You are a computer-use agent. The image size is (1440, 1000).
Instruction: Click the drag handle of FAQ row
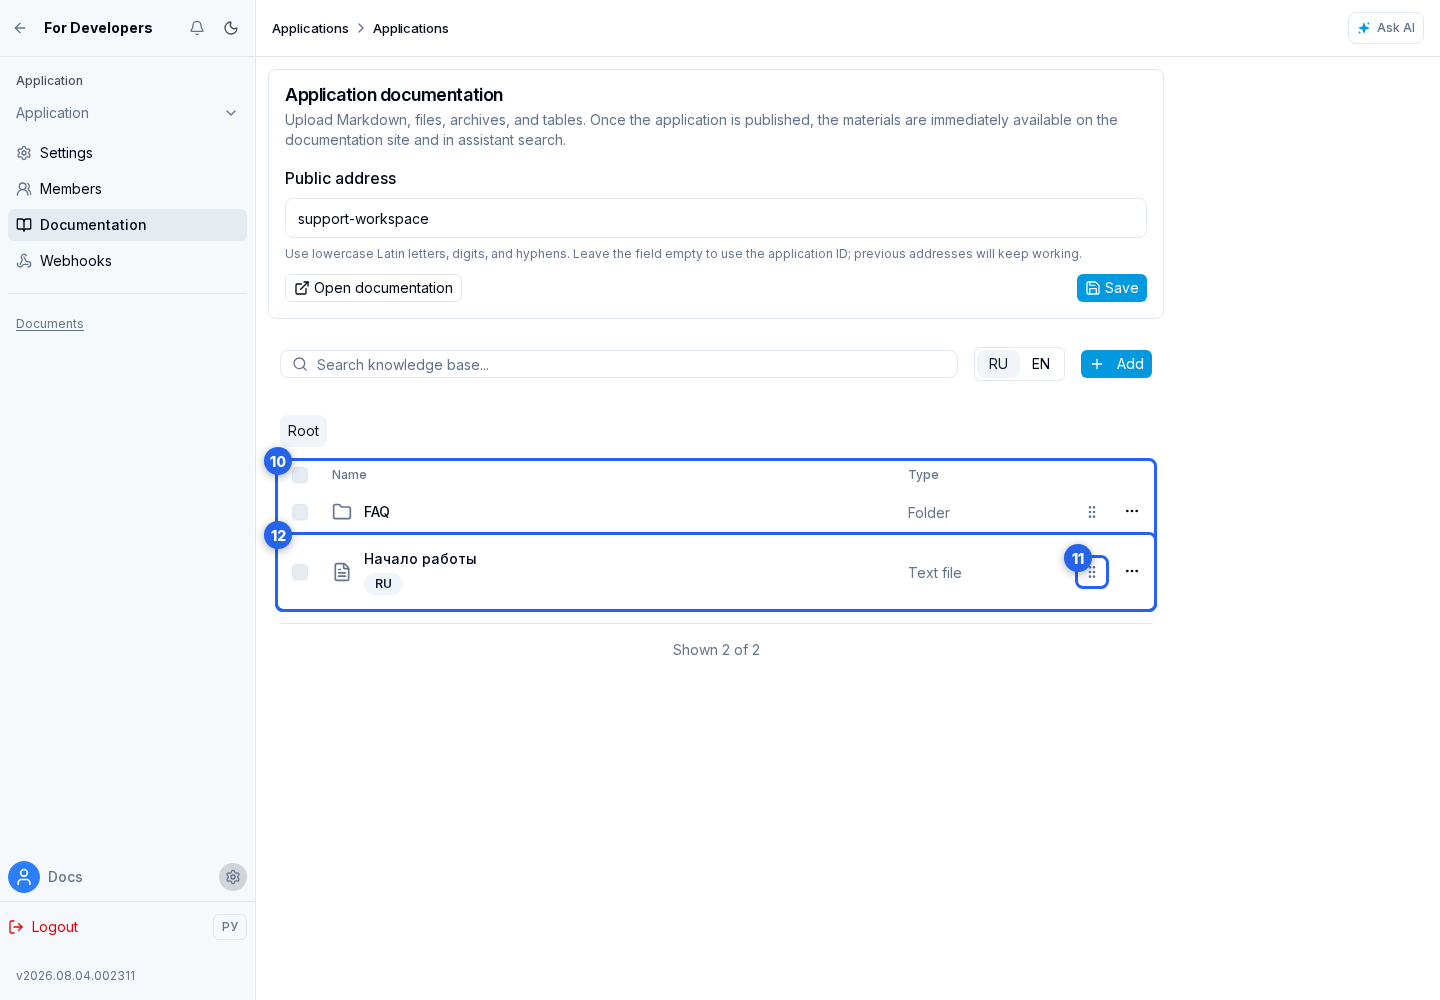point(1092,512)
